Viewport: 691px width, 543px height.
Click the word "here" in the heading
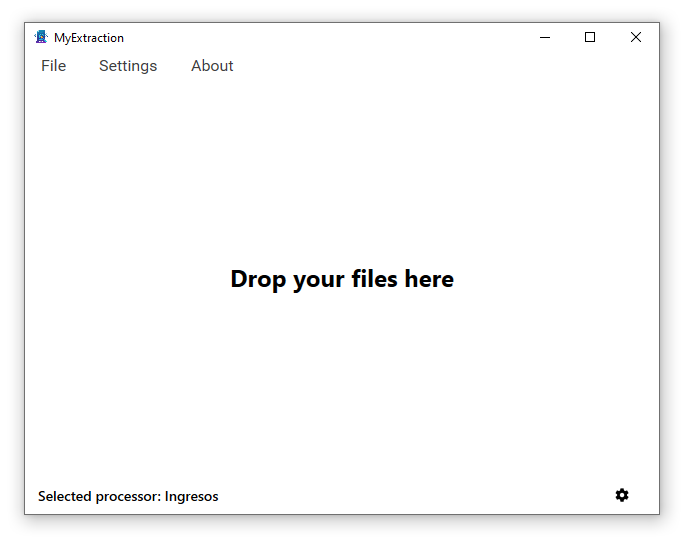(429, 279)
